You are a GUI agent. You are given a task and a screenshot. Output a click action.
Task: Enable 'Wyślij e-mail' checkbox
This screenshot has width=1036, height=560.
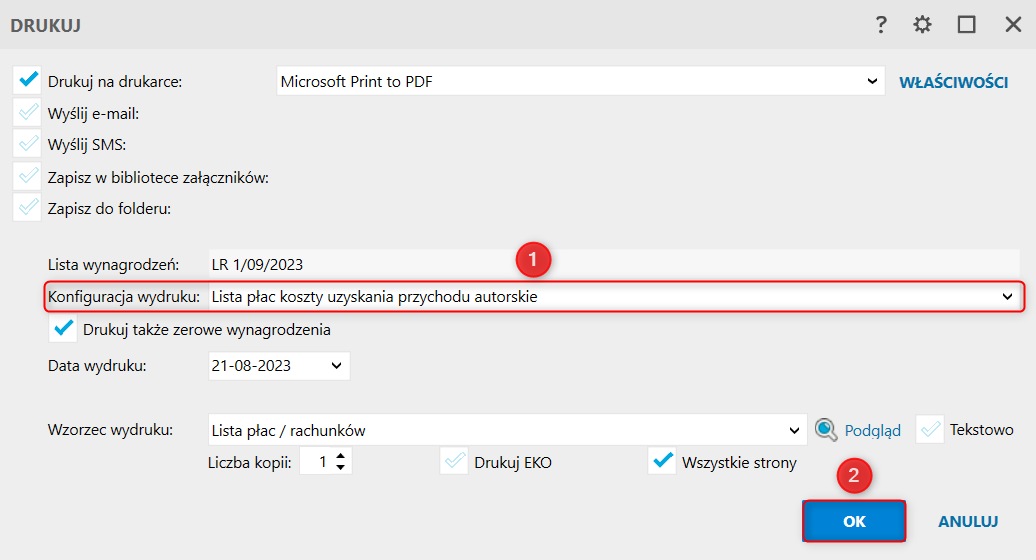coord(28,112)
